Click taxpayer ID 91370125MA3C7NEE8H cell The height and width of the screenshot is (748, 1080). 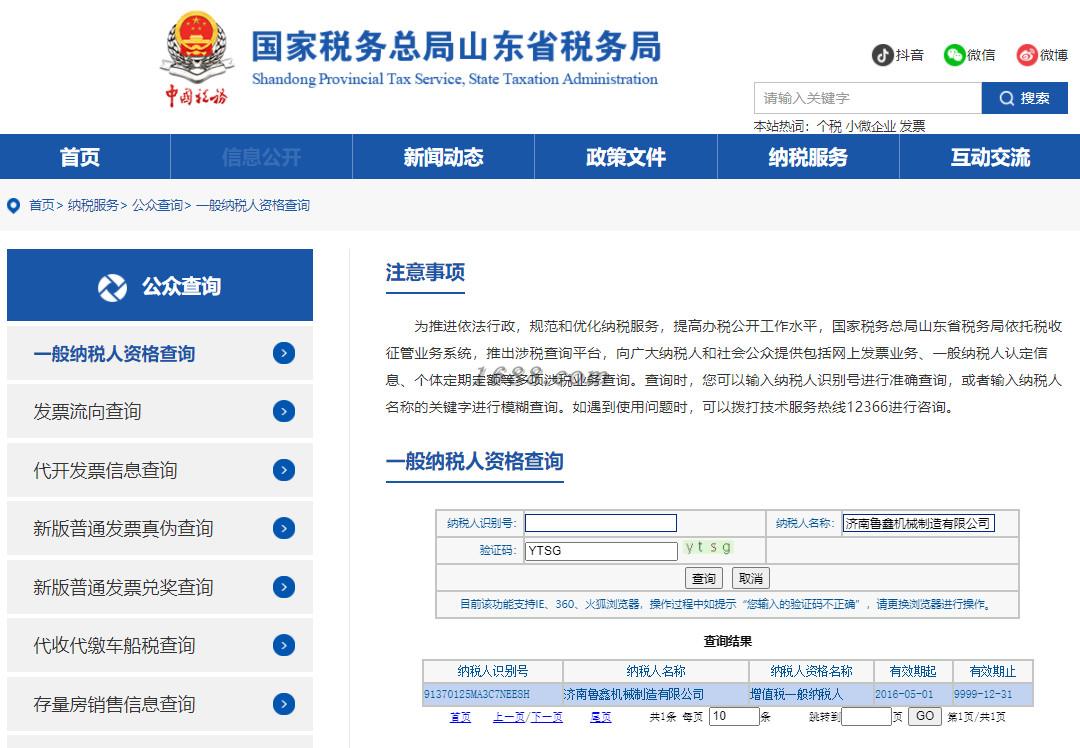[492, 694]
